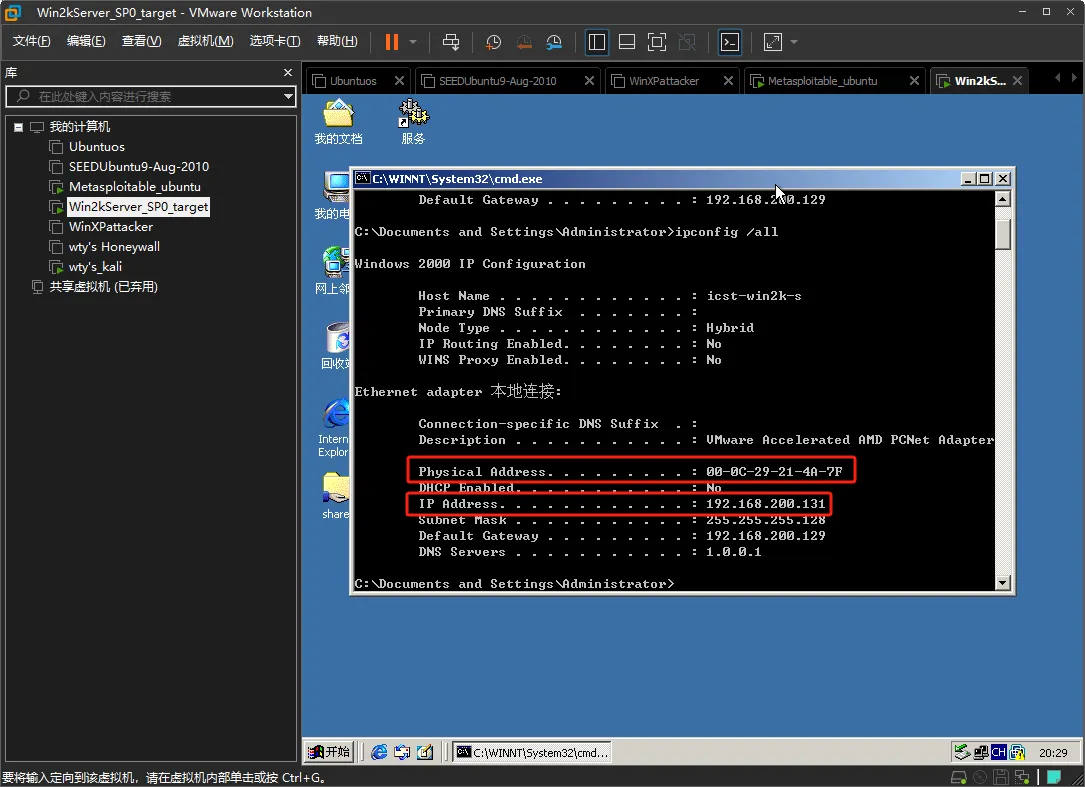Click the orange pause VM button
1085x787 pixels.
click(392, 42)
